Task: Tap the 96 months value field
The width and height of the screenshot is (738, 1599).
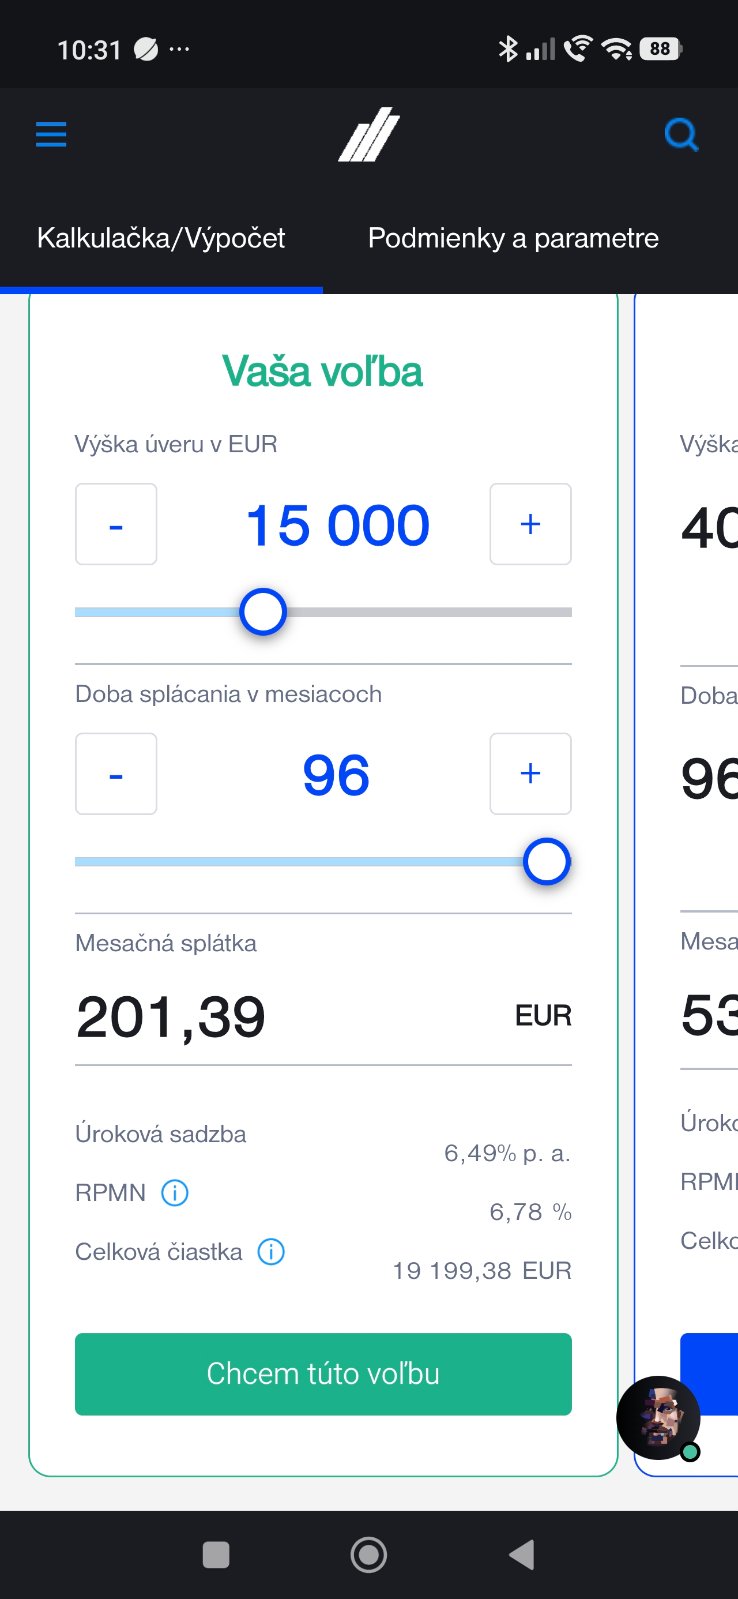Action: coord(336,776)
